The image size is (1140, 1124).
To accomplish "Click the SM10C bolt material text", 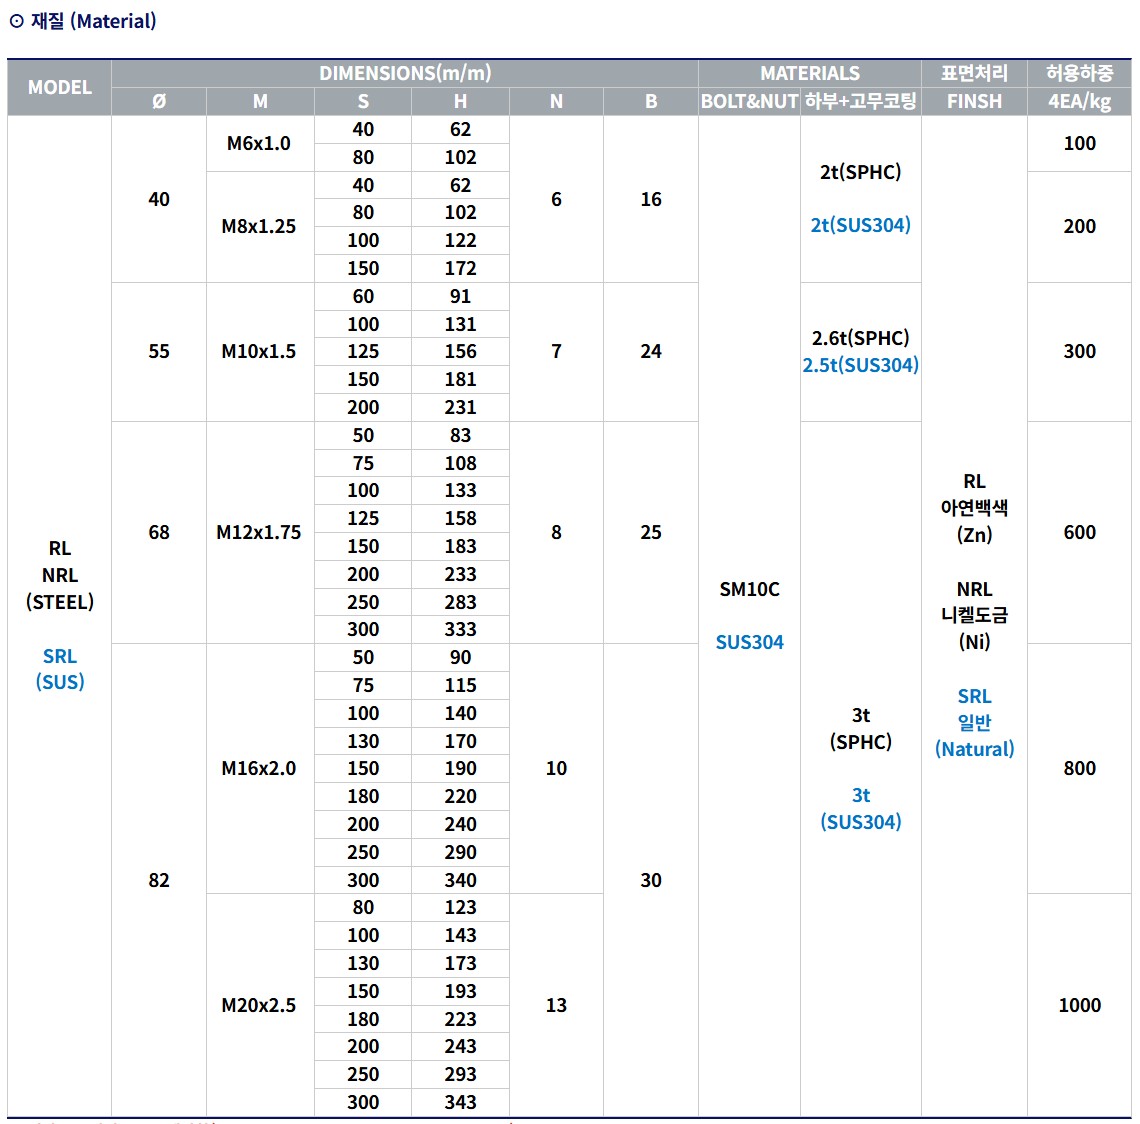I will coord(749,589).
